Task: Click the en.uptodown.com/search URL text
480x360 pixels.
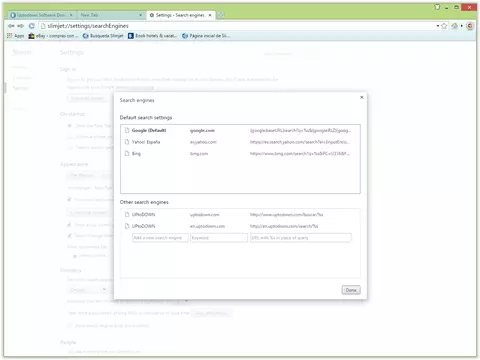Action: (x=284, y=226)
